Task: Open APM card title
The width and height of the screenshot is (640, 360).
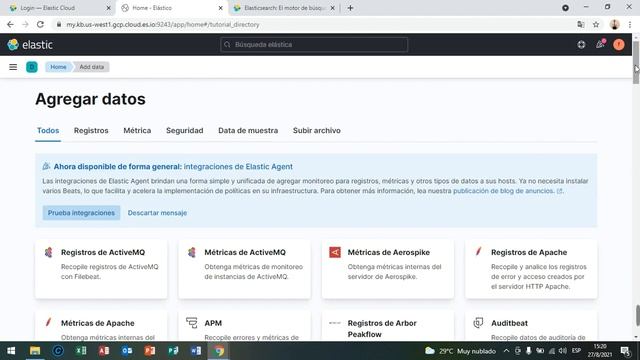Action: click(x=213, y=323)
